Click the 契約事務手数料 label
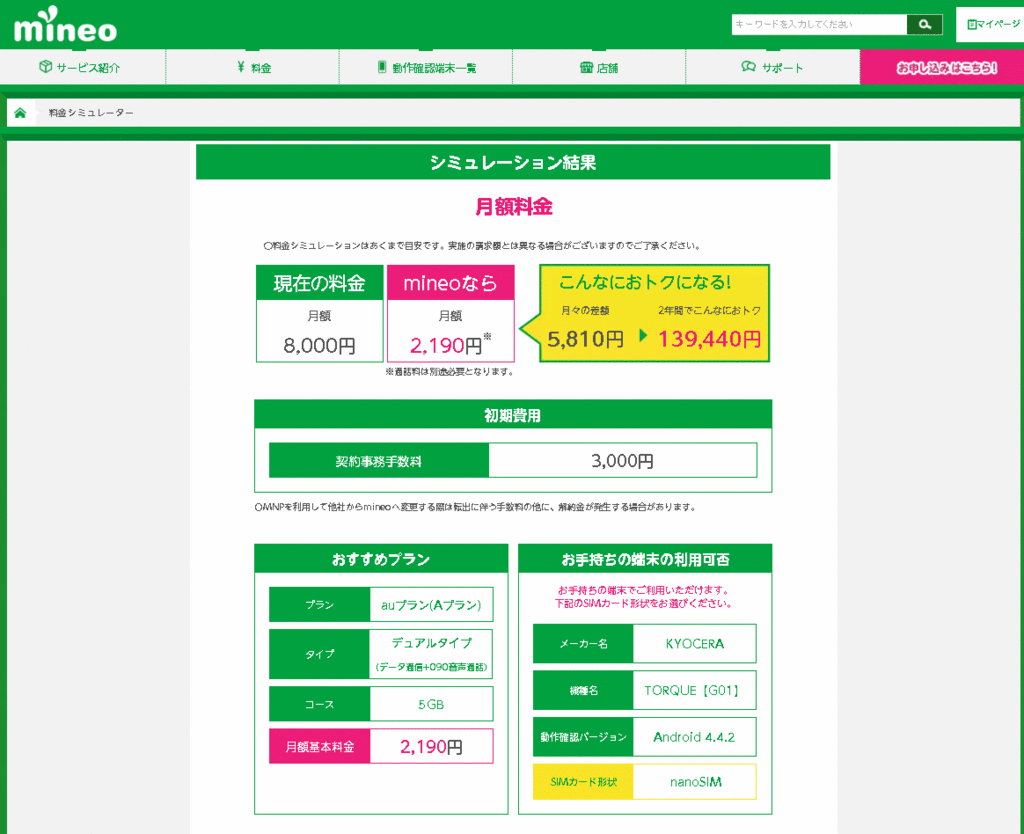This screenshot has height=834, width=1024. tap(379, 461)
